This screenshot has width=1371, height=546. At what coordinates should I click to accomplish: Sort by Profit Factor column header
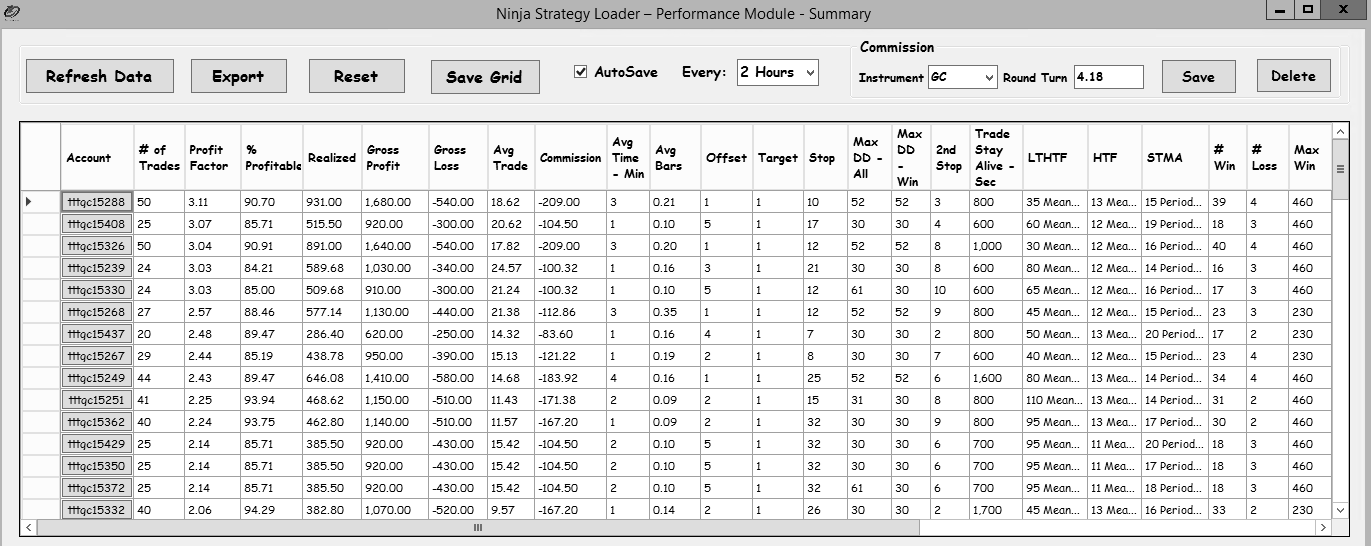[208, 157]
